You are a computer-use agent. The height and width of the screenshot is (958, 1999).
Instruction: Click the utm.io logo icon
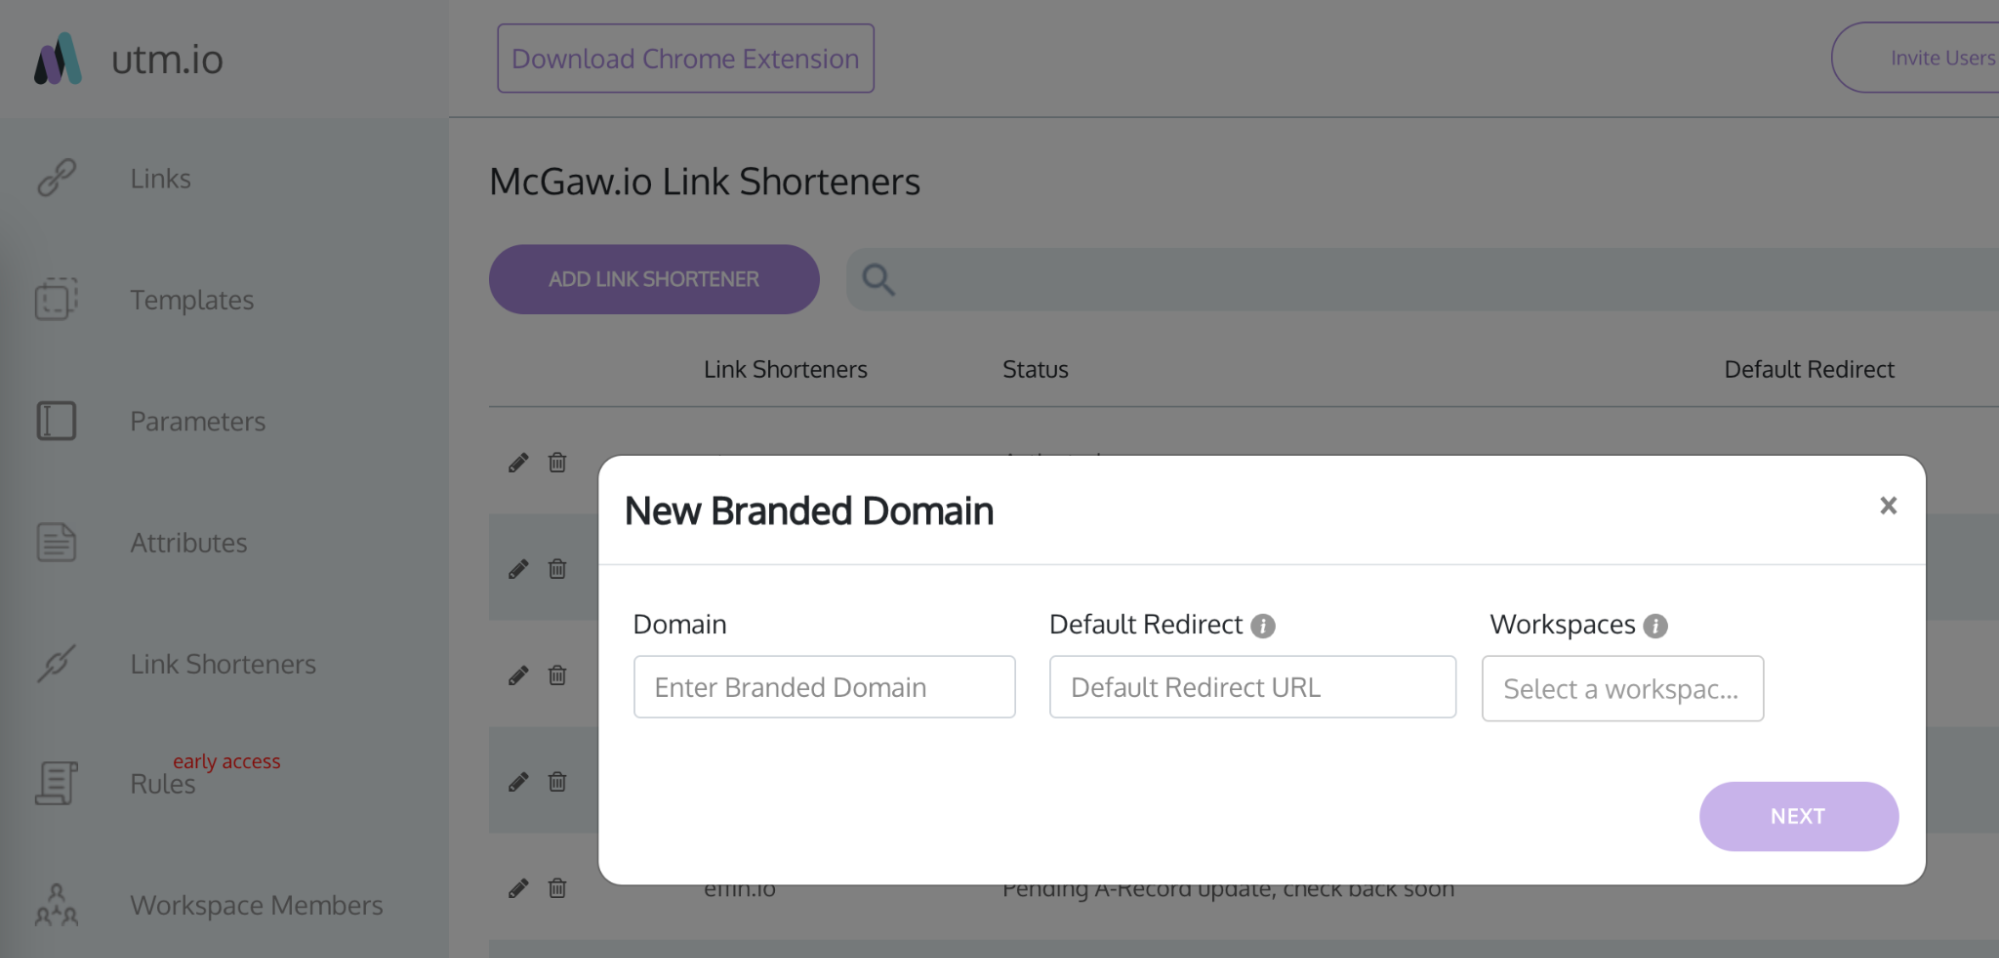58,59
